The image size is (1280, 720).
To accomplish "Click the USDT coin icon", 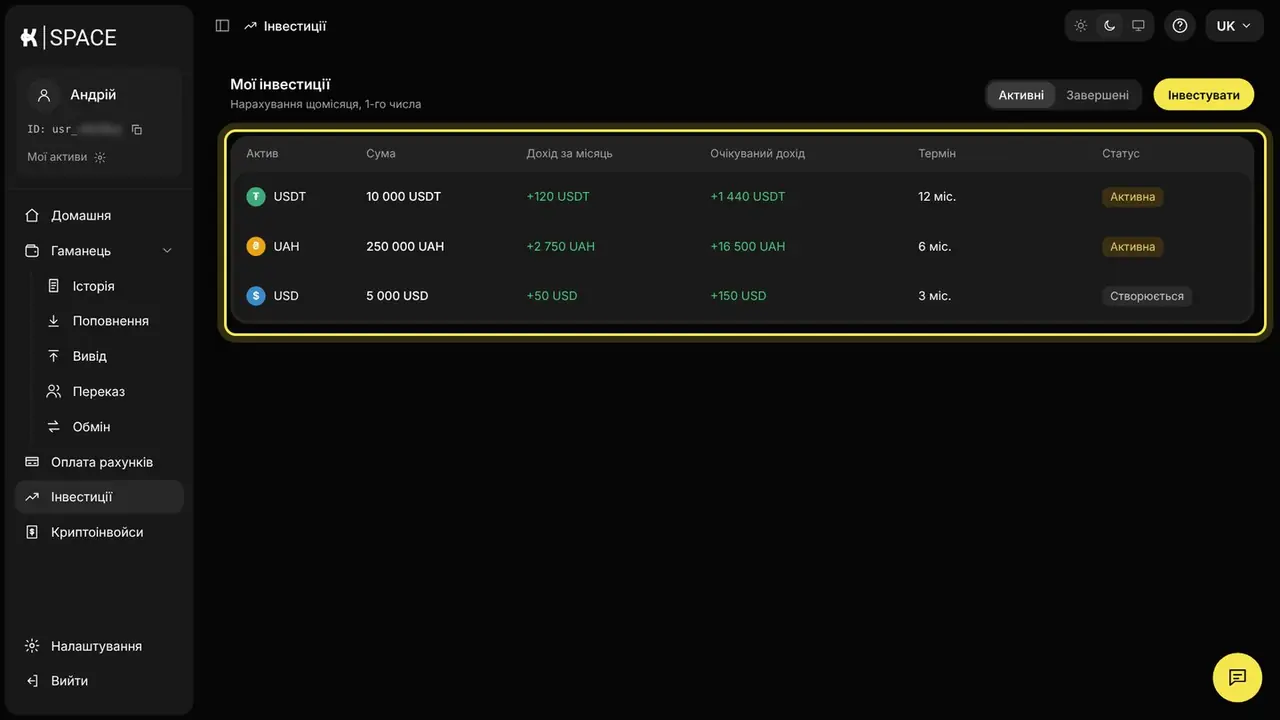I will click(256, 197).
